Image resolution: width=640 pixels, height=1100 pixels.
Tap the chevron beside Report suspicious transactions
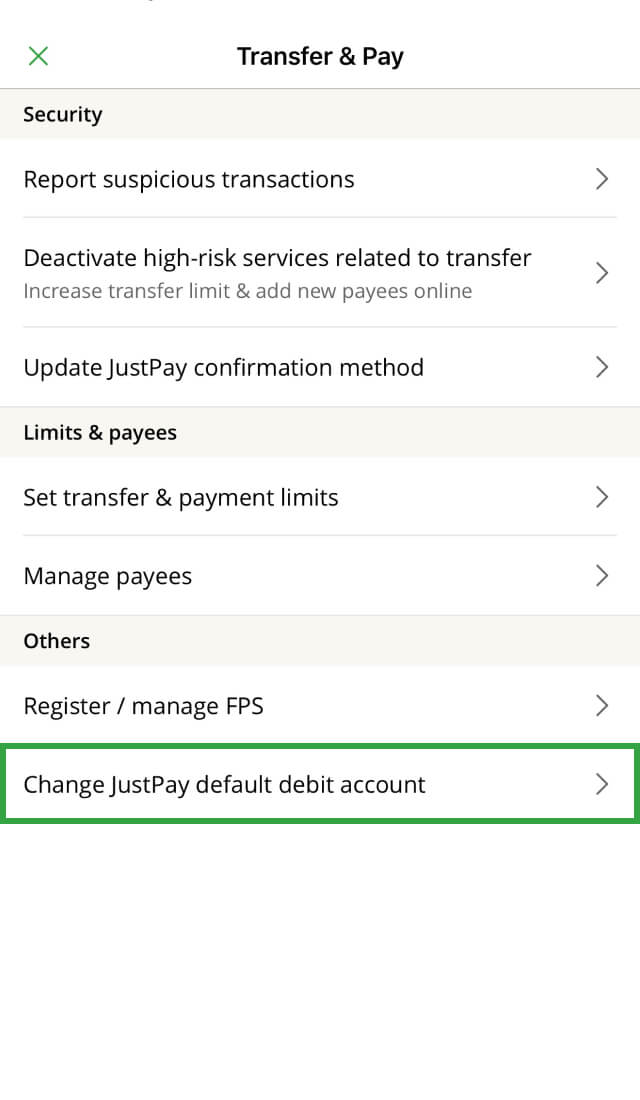[x=601, y=179]
